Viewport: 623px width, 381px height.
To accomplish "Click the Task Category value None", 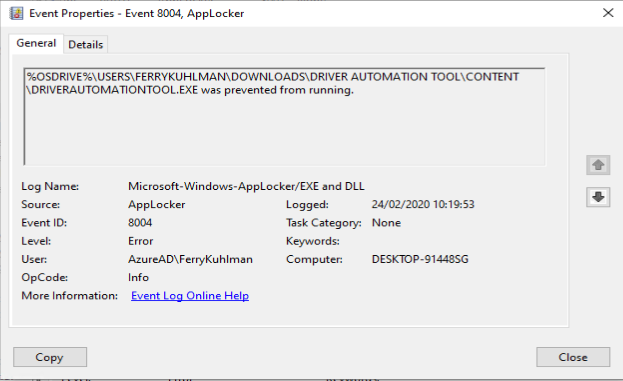I will pyautogui.click(x=386, y=222).
